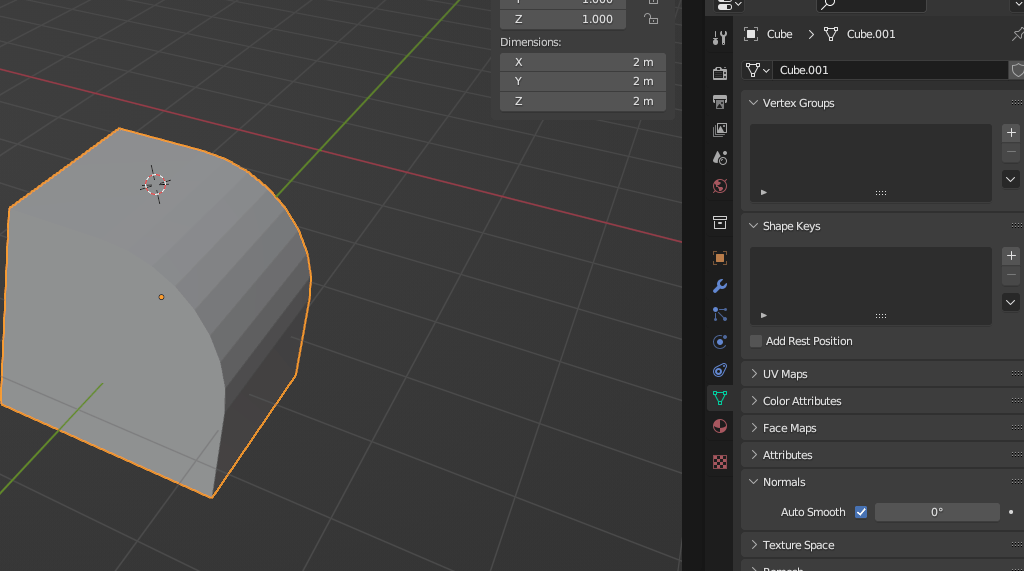Viewport: 1024px width, 571px height.
Task: Click the Cube.001 breadcrumb label
Action: 871,34
